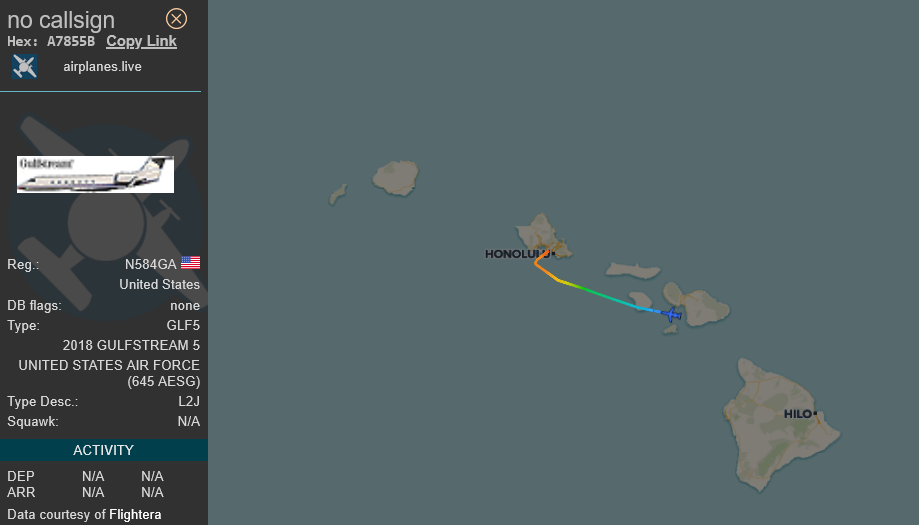
Task: Click the GLF5 aircraft type value
Action: 183,325
